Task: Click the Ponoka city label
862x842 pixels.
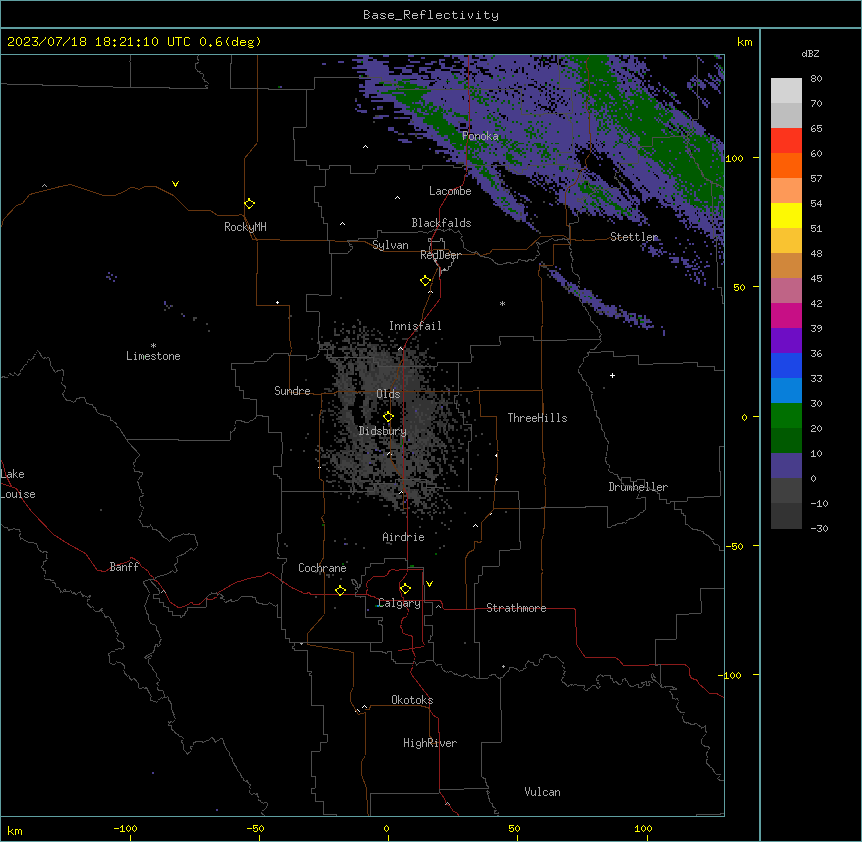Action: (x=480, y=136)
